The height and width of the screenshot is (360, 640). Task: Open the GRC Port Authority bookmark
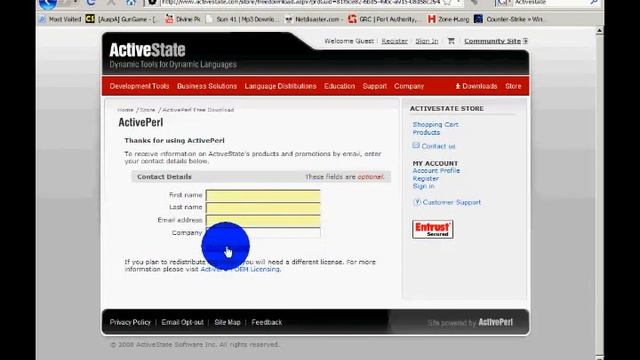click(x=384, y=19)
